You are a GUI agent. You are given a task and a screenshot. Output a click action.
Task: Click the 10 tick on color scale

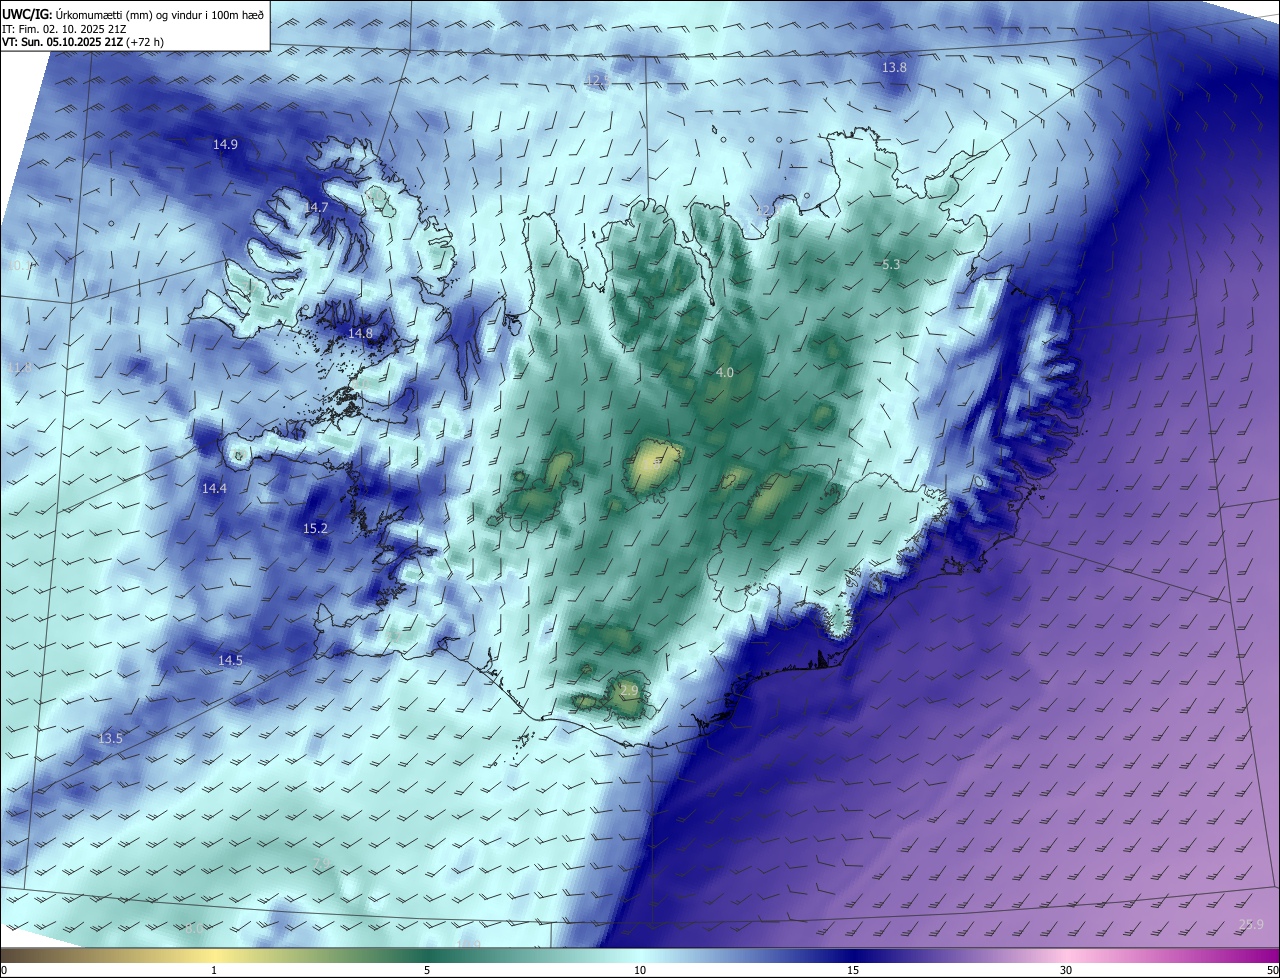[x=640, y=970]
